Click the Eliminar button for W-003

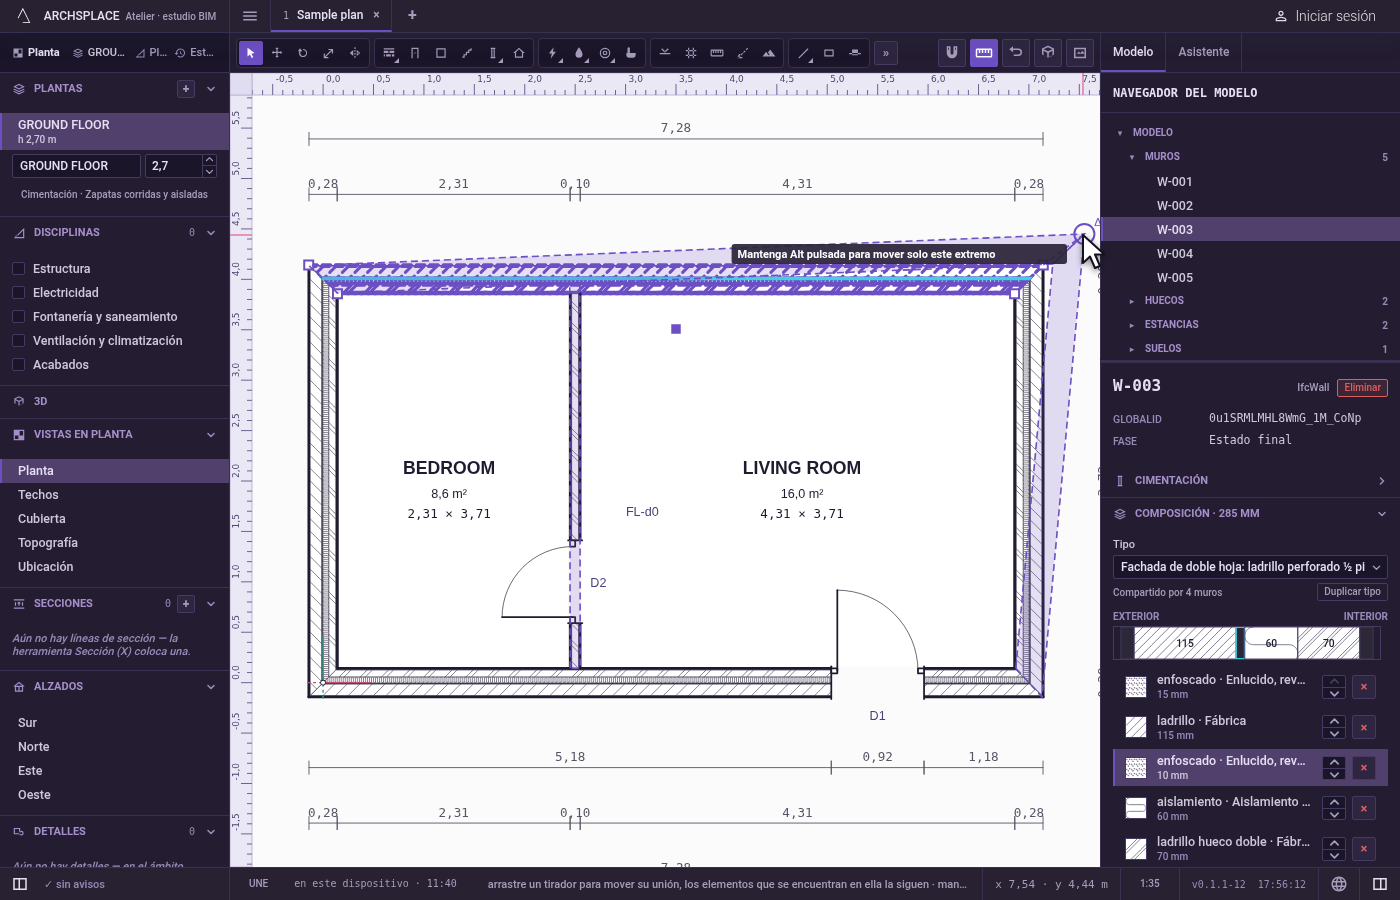coord(1362,388)
